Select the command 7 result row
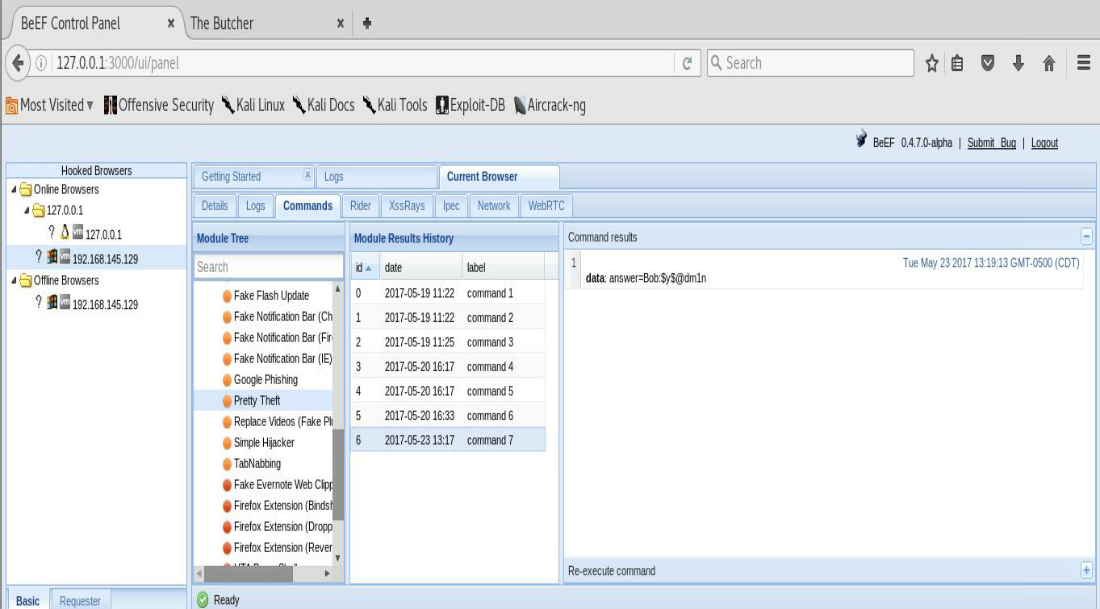Screen dimensions: 1100x609 (448, 440)
